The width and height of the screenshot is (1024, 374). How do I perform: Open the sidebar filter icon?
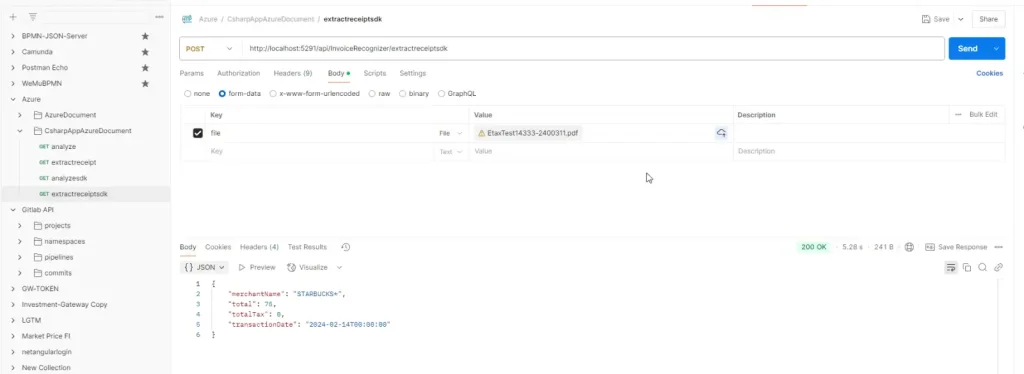click(33, 16)
